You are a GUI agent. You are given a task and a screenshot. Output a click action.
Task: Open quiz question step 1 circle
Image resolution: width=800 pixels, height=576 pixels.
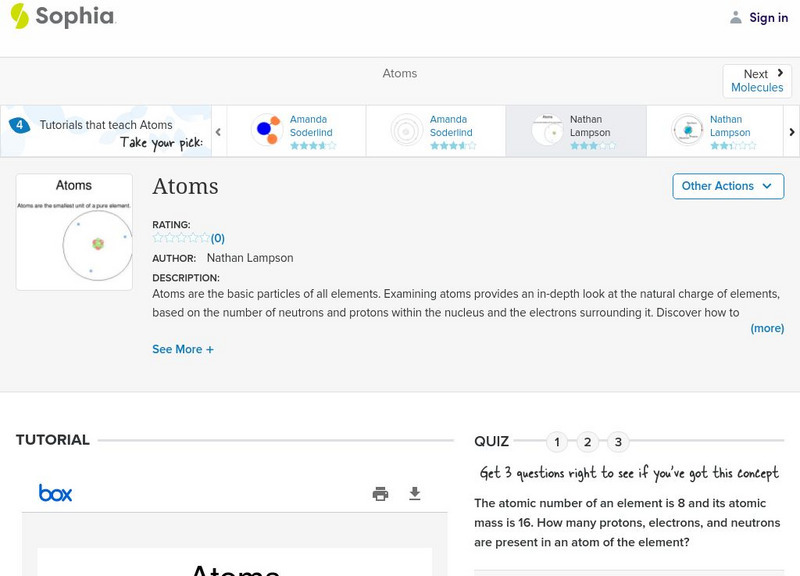557,441
